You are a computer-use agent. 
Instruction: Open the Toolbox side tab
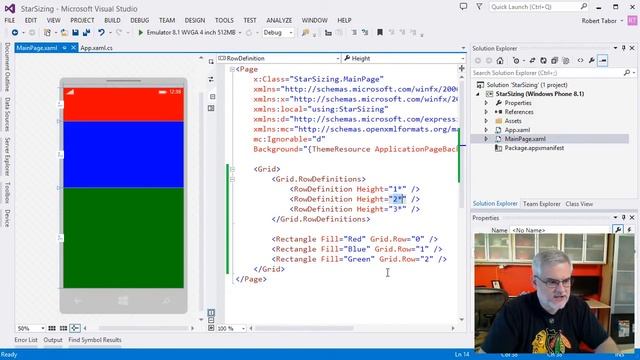tap(7, 192)
